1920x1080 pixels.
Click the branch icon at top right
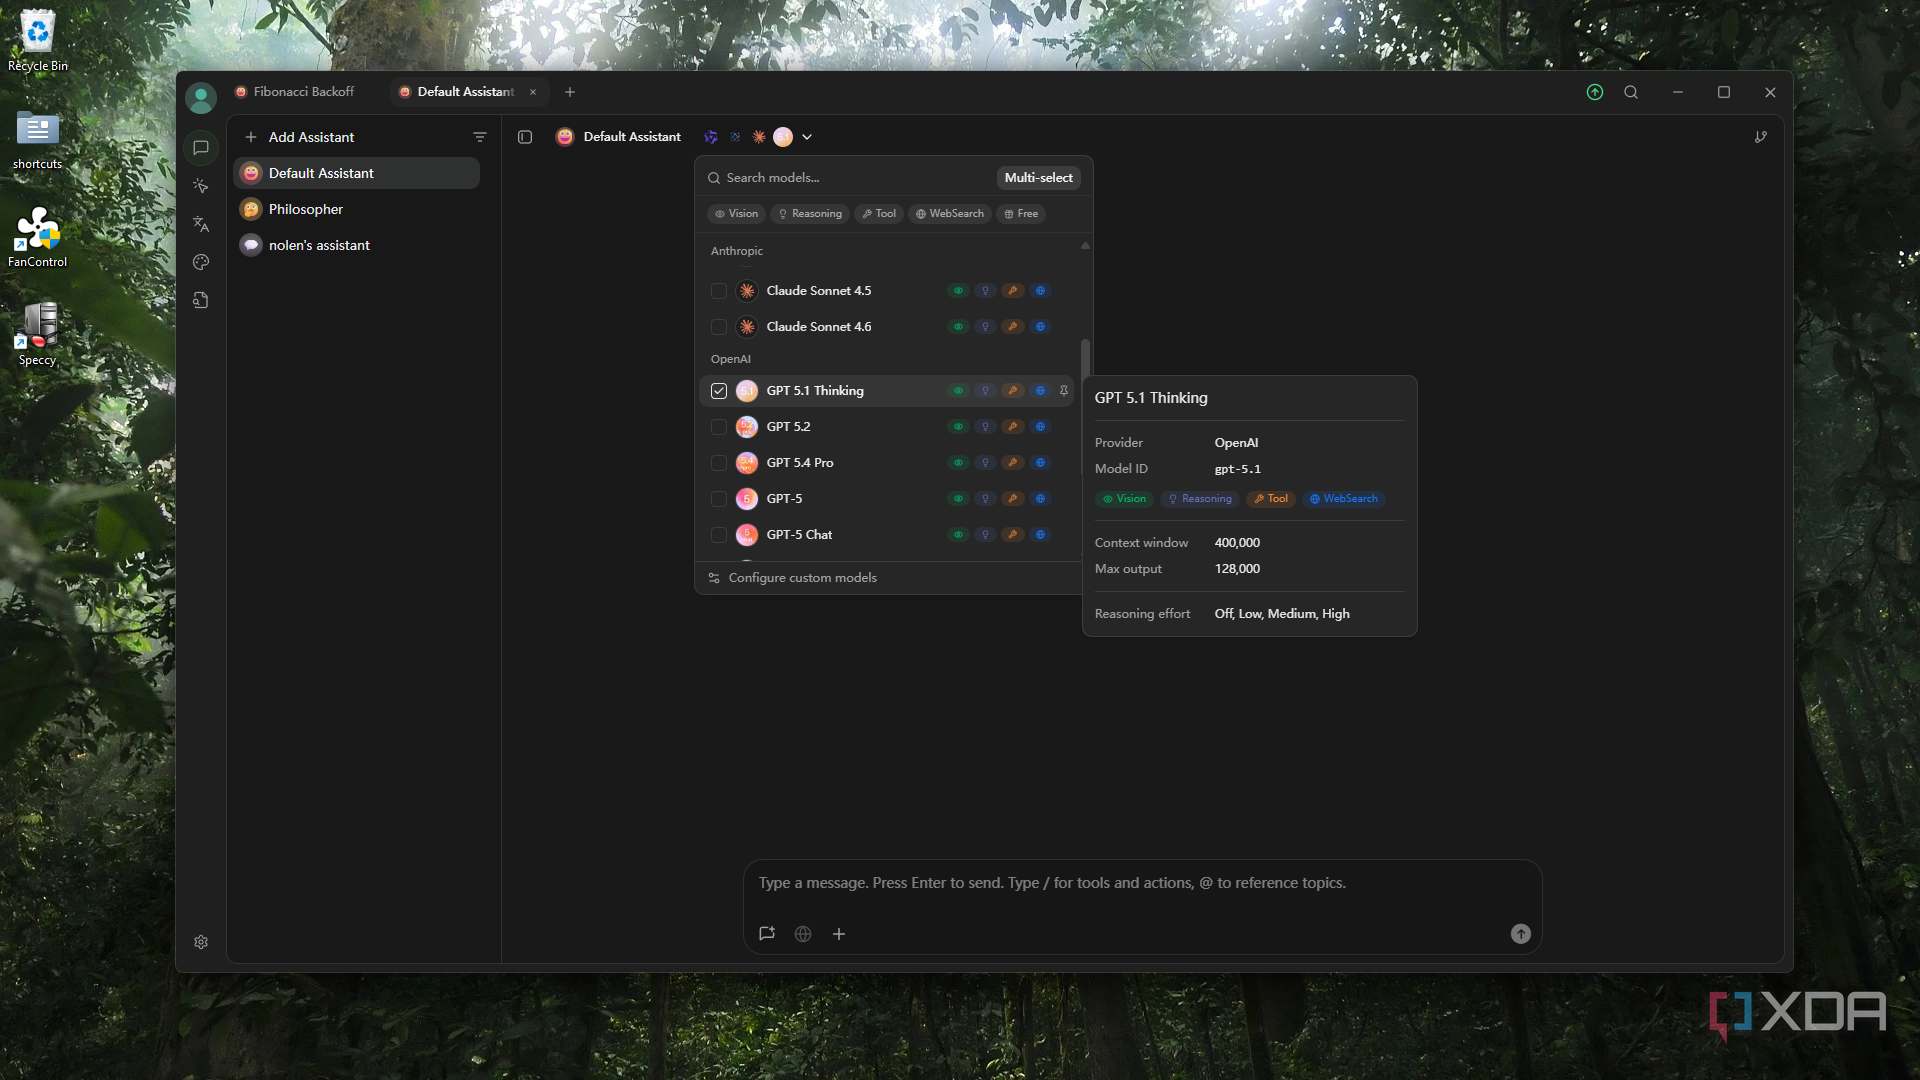point(1761,137)
